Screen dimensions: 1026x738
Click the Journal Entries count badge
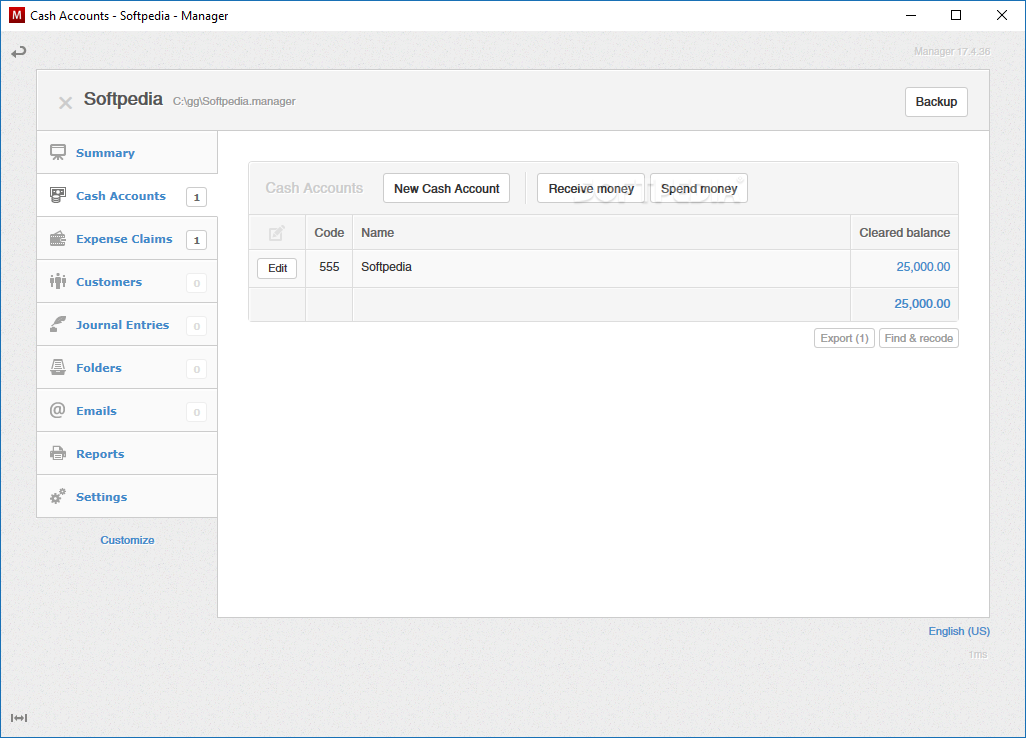click(x=196, y=326)
